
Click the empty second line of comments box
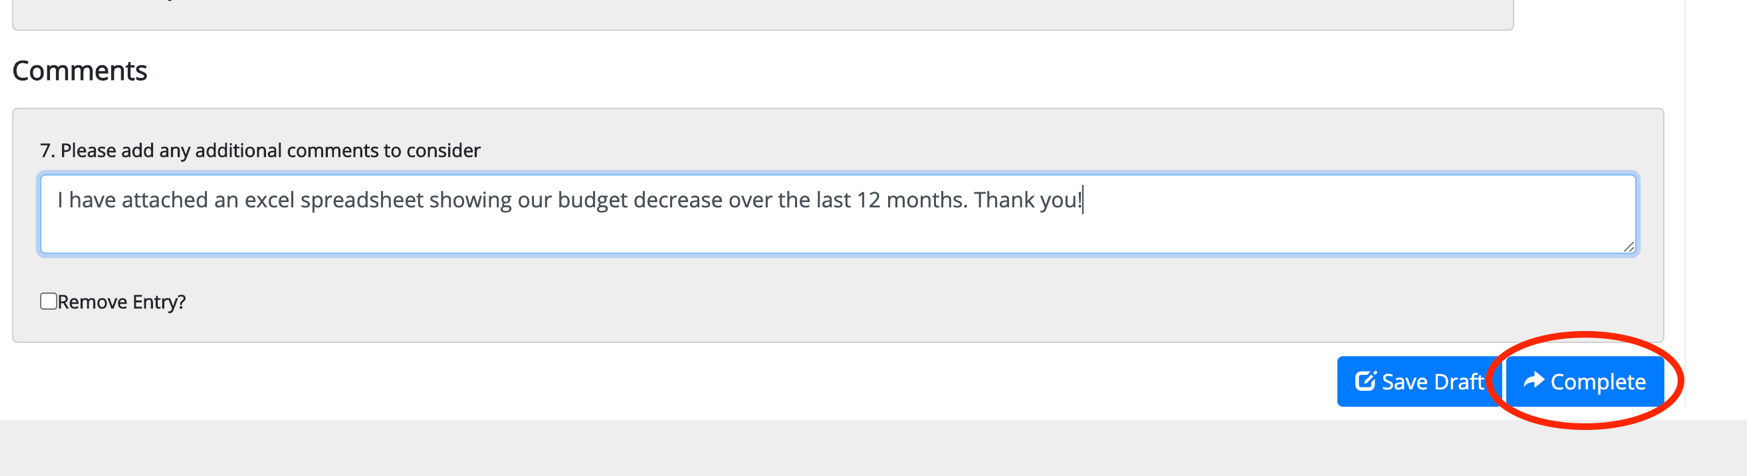[838, 234]
